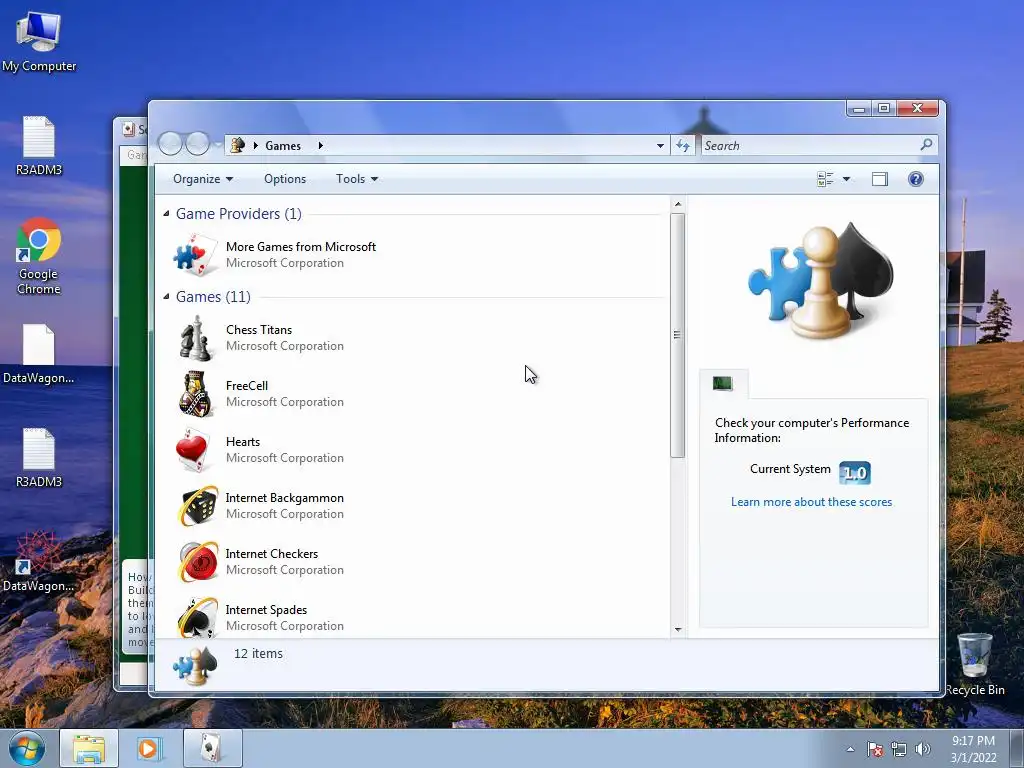This screenshot has height=768, width=1024.
Task: Click the vertical scrollbar thumb
Action: pyautogui.click(x=677, y=335)
